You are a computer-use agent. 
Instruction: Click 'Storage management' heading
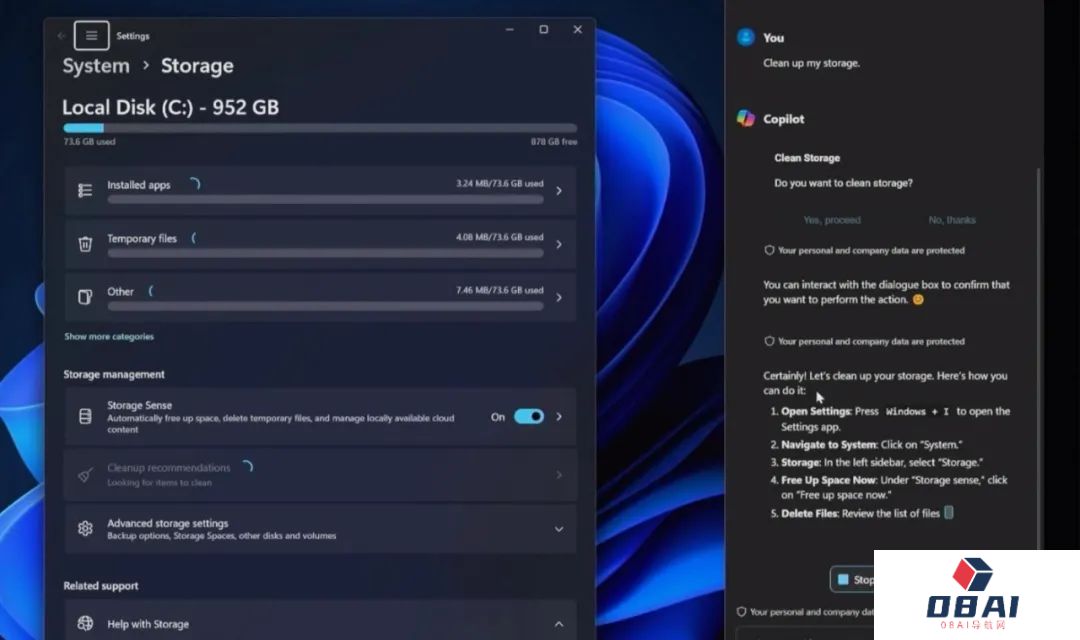tap(114, 374)
